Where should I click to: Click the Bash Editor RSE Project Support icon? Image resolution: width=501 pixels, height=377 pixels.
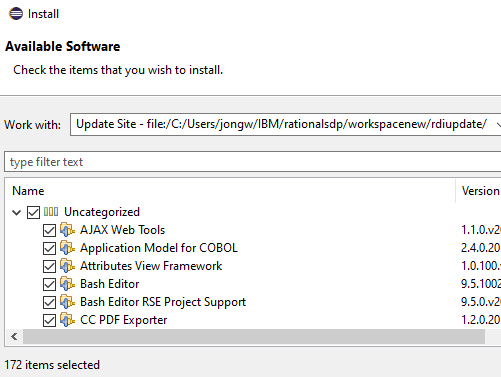(x=67, y=302)
